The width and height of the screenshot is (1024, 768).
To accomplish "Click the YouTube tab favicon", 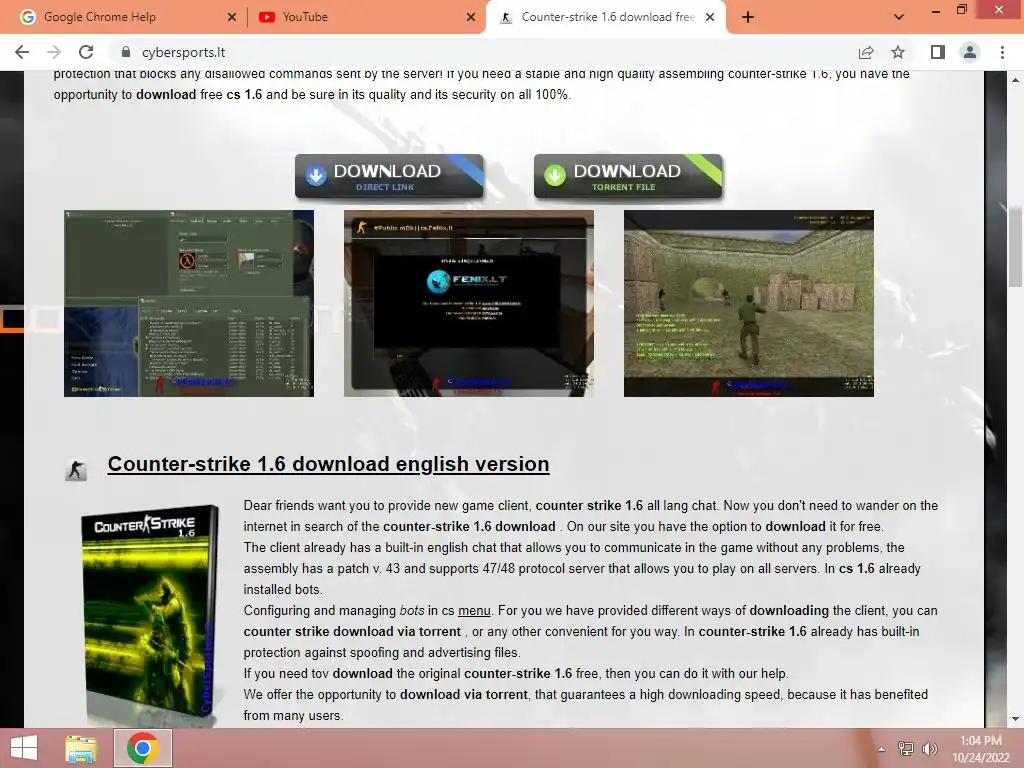I will 267,17.
